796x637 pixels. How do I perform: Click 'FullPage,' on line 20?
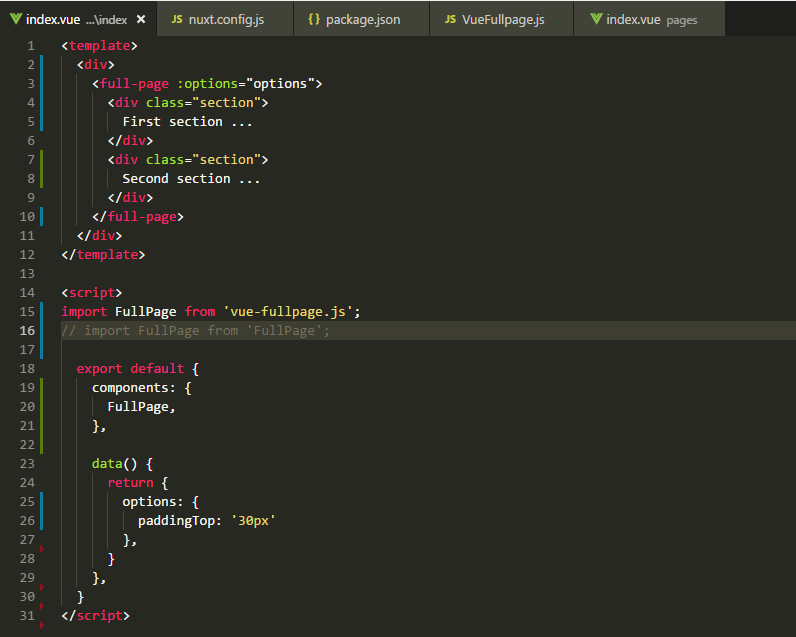[141, 407]
